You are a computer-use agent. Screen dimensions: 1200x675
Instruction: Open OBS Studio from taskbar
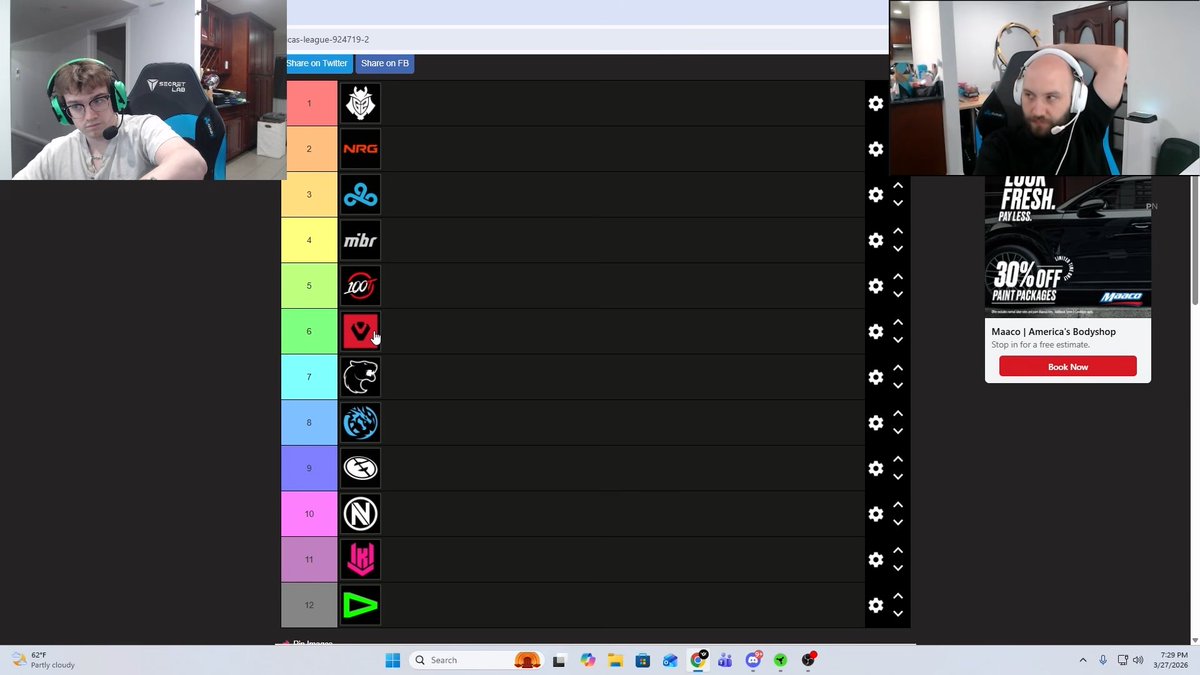coord(808,660)
